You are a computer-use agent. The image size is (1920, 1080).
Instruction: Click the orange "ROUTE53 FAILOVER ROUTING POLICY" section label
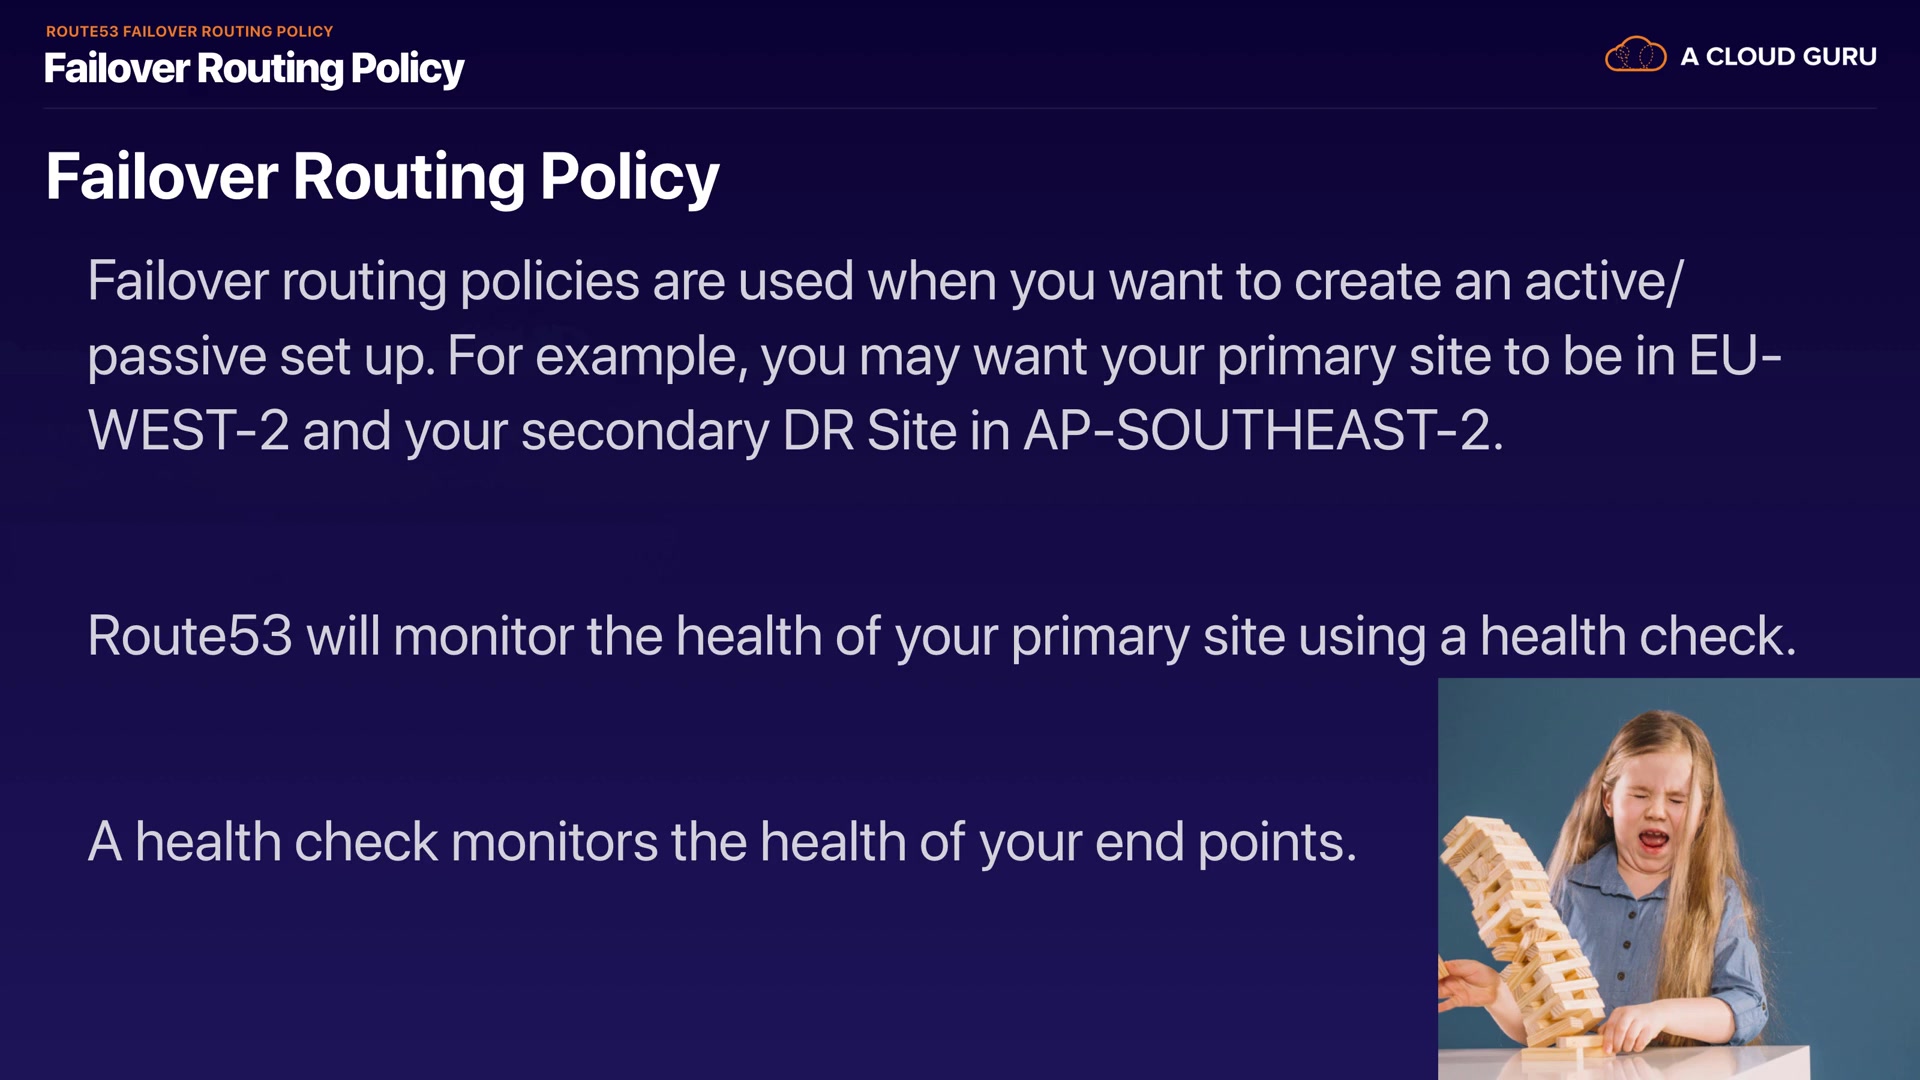tap(189, 31)
